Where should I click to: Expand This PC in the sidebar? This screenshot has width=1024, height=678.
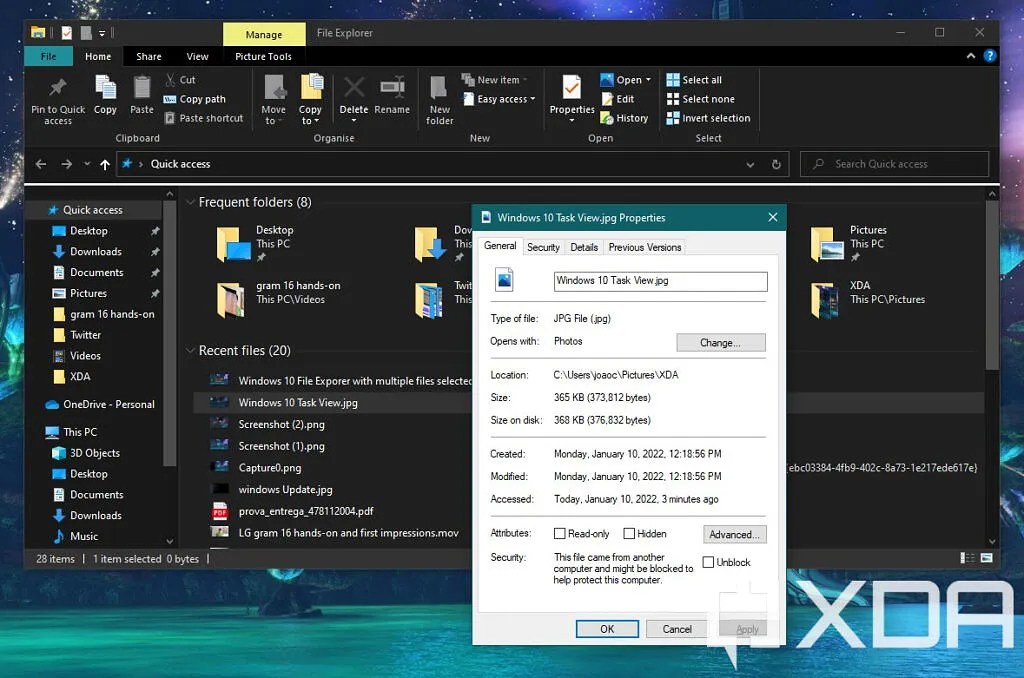(x=40, y=432)
